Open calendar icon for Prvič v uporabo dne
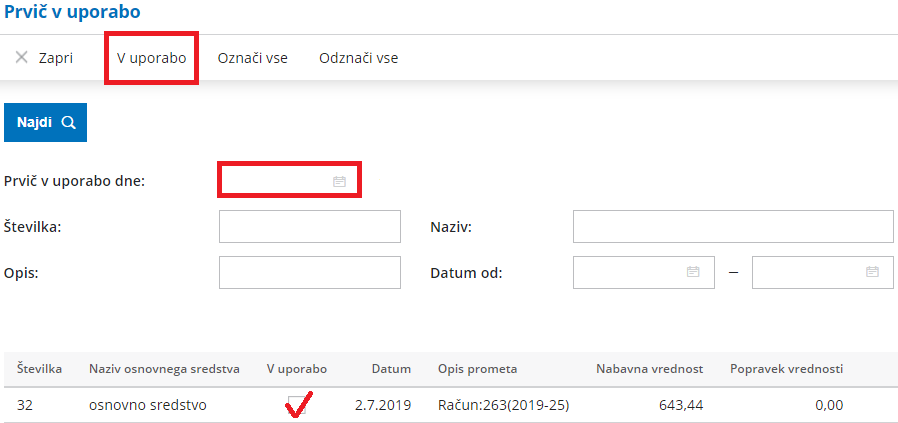The width and height of the screenshot is (898, 423). pos(340,181)
